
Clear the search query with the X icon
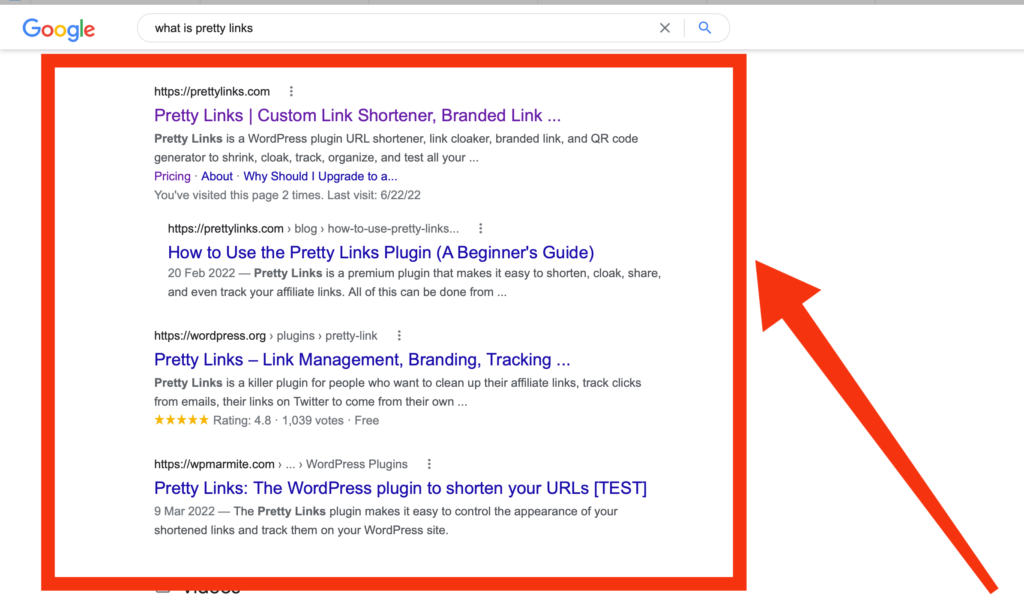click(665, 28)
